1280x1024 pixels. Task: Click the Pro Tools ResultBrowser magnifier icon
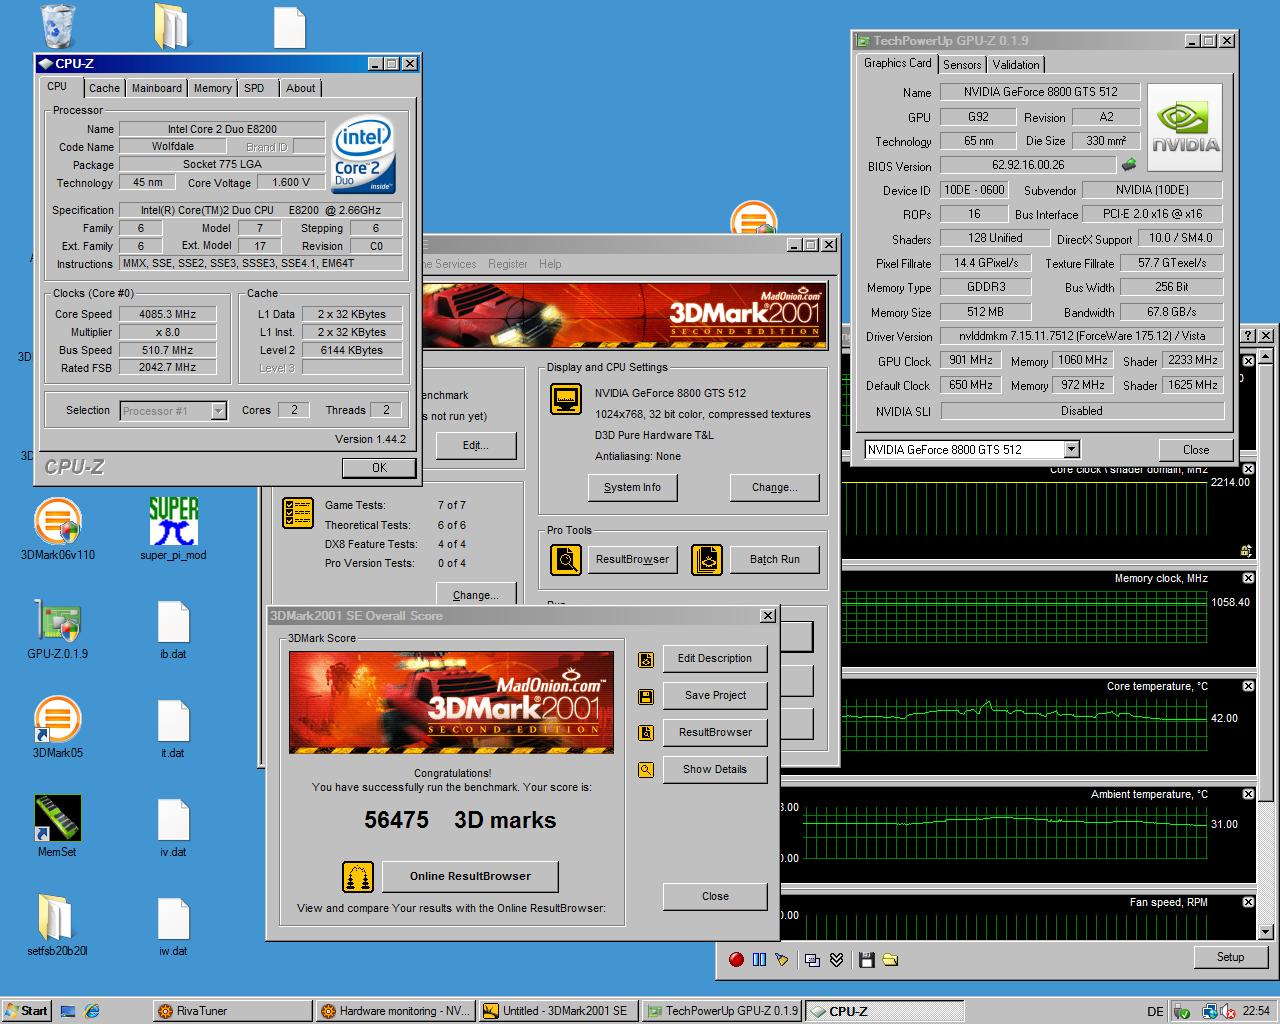(566, 559)
